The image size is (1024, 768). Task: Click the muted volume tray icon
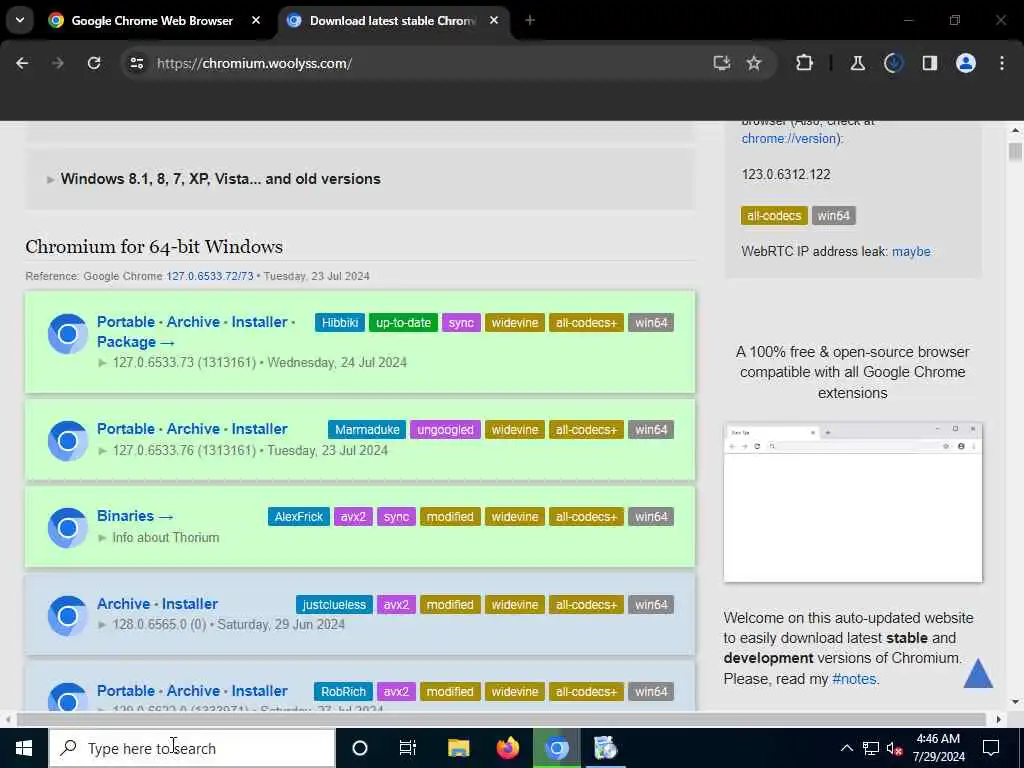coord(895,748)
